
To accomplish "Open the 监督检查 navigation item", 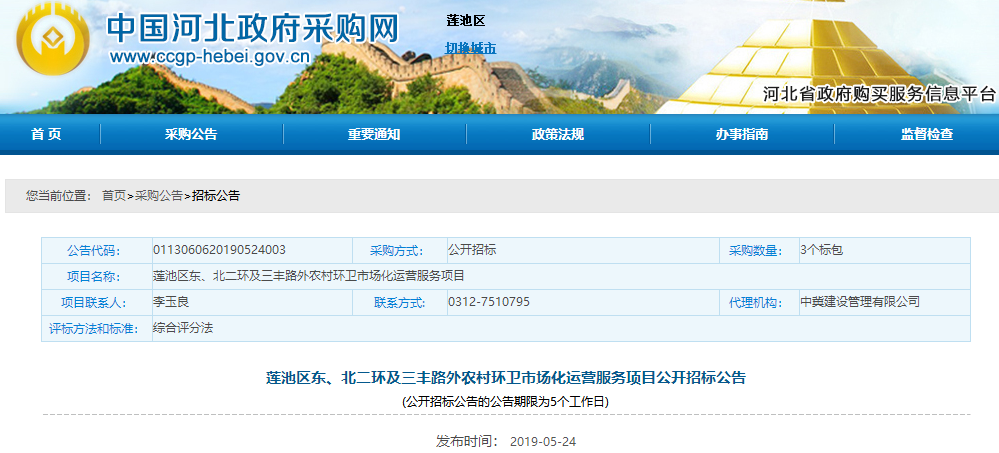I will [x=926, y=135].
